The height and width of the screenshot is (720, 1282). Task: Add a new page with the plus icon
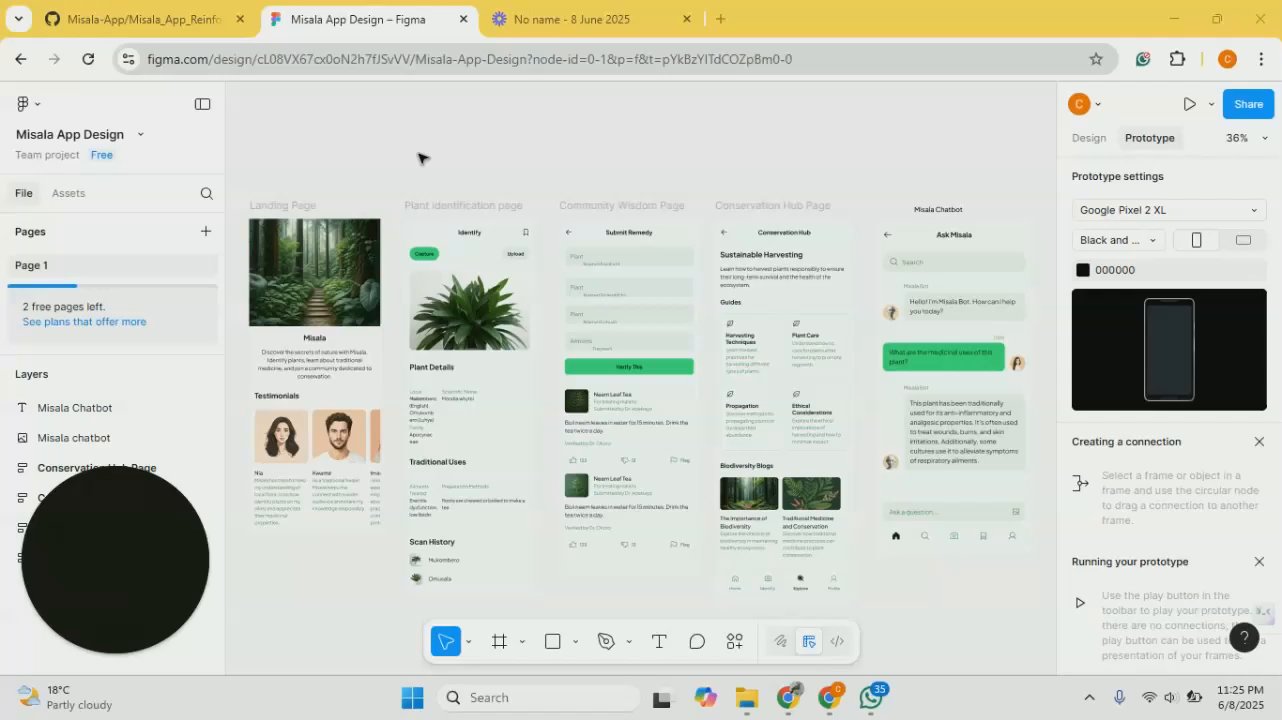[x=206, y=231]
